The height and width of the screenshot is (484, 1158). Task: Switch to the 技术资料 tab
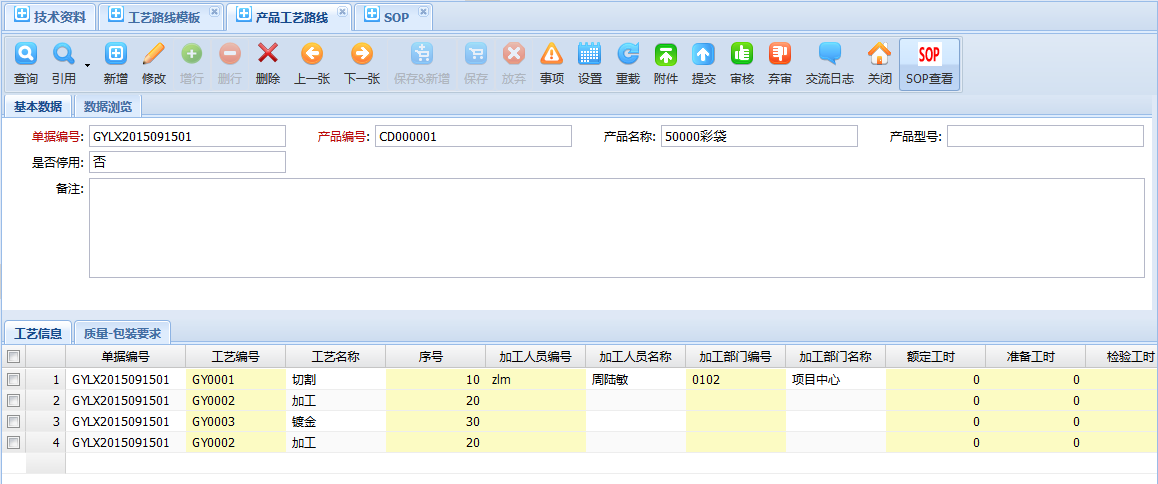50,17
